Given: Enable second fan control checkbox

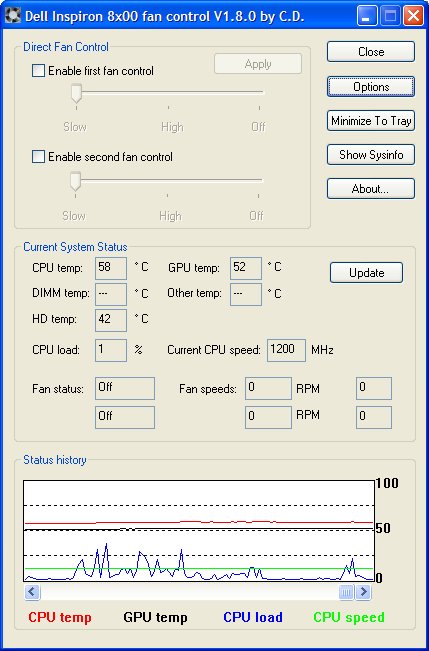Looking at the screenshot, I should coord(38,157).
